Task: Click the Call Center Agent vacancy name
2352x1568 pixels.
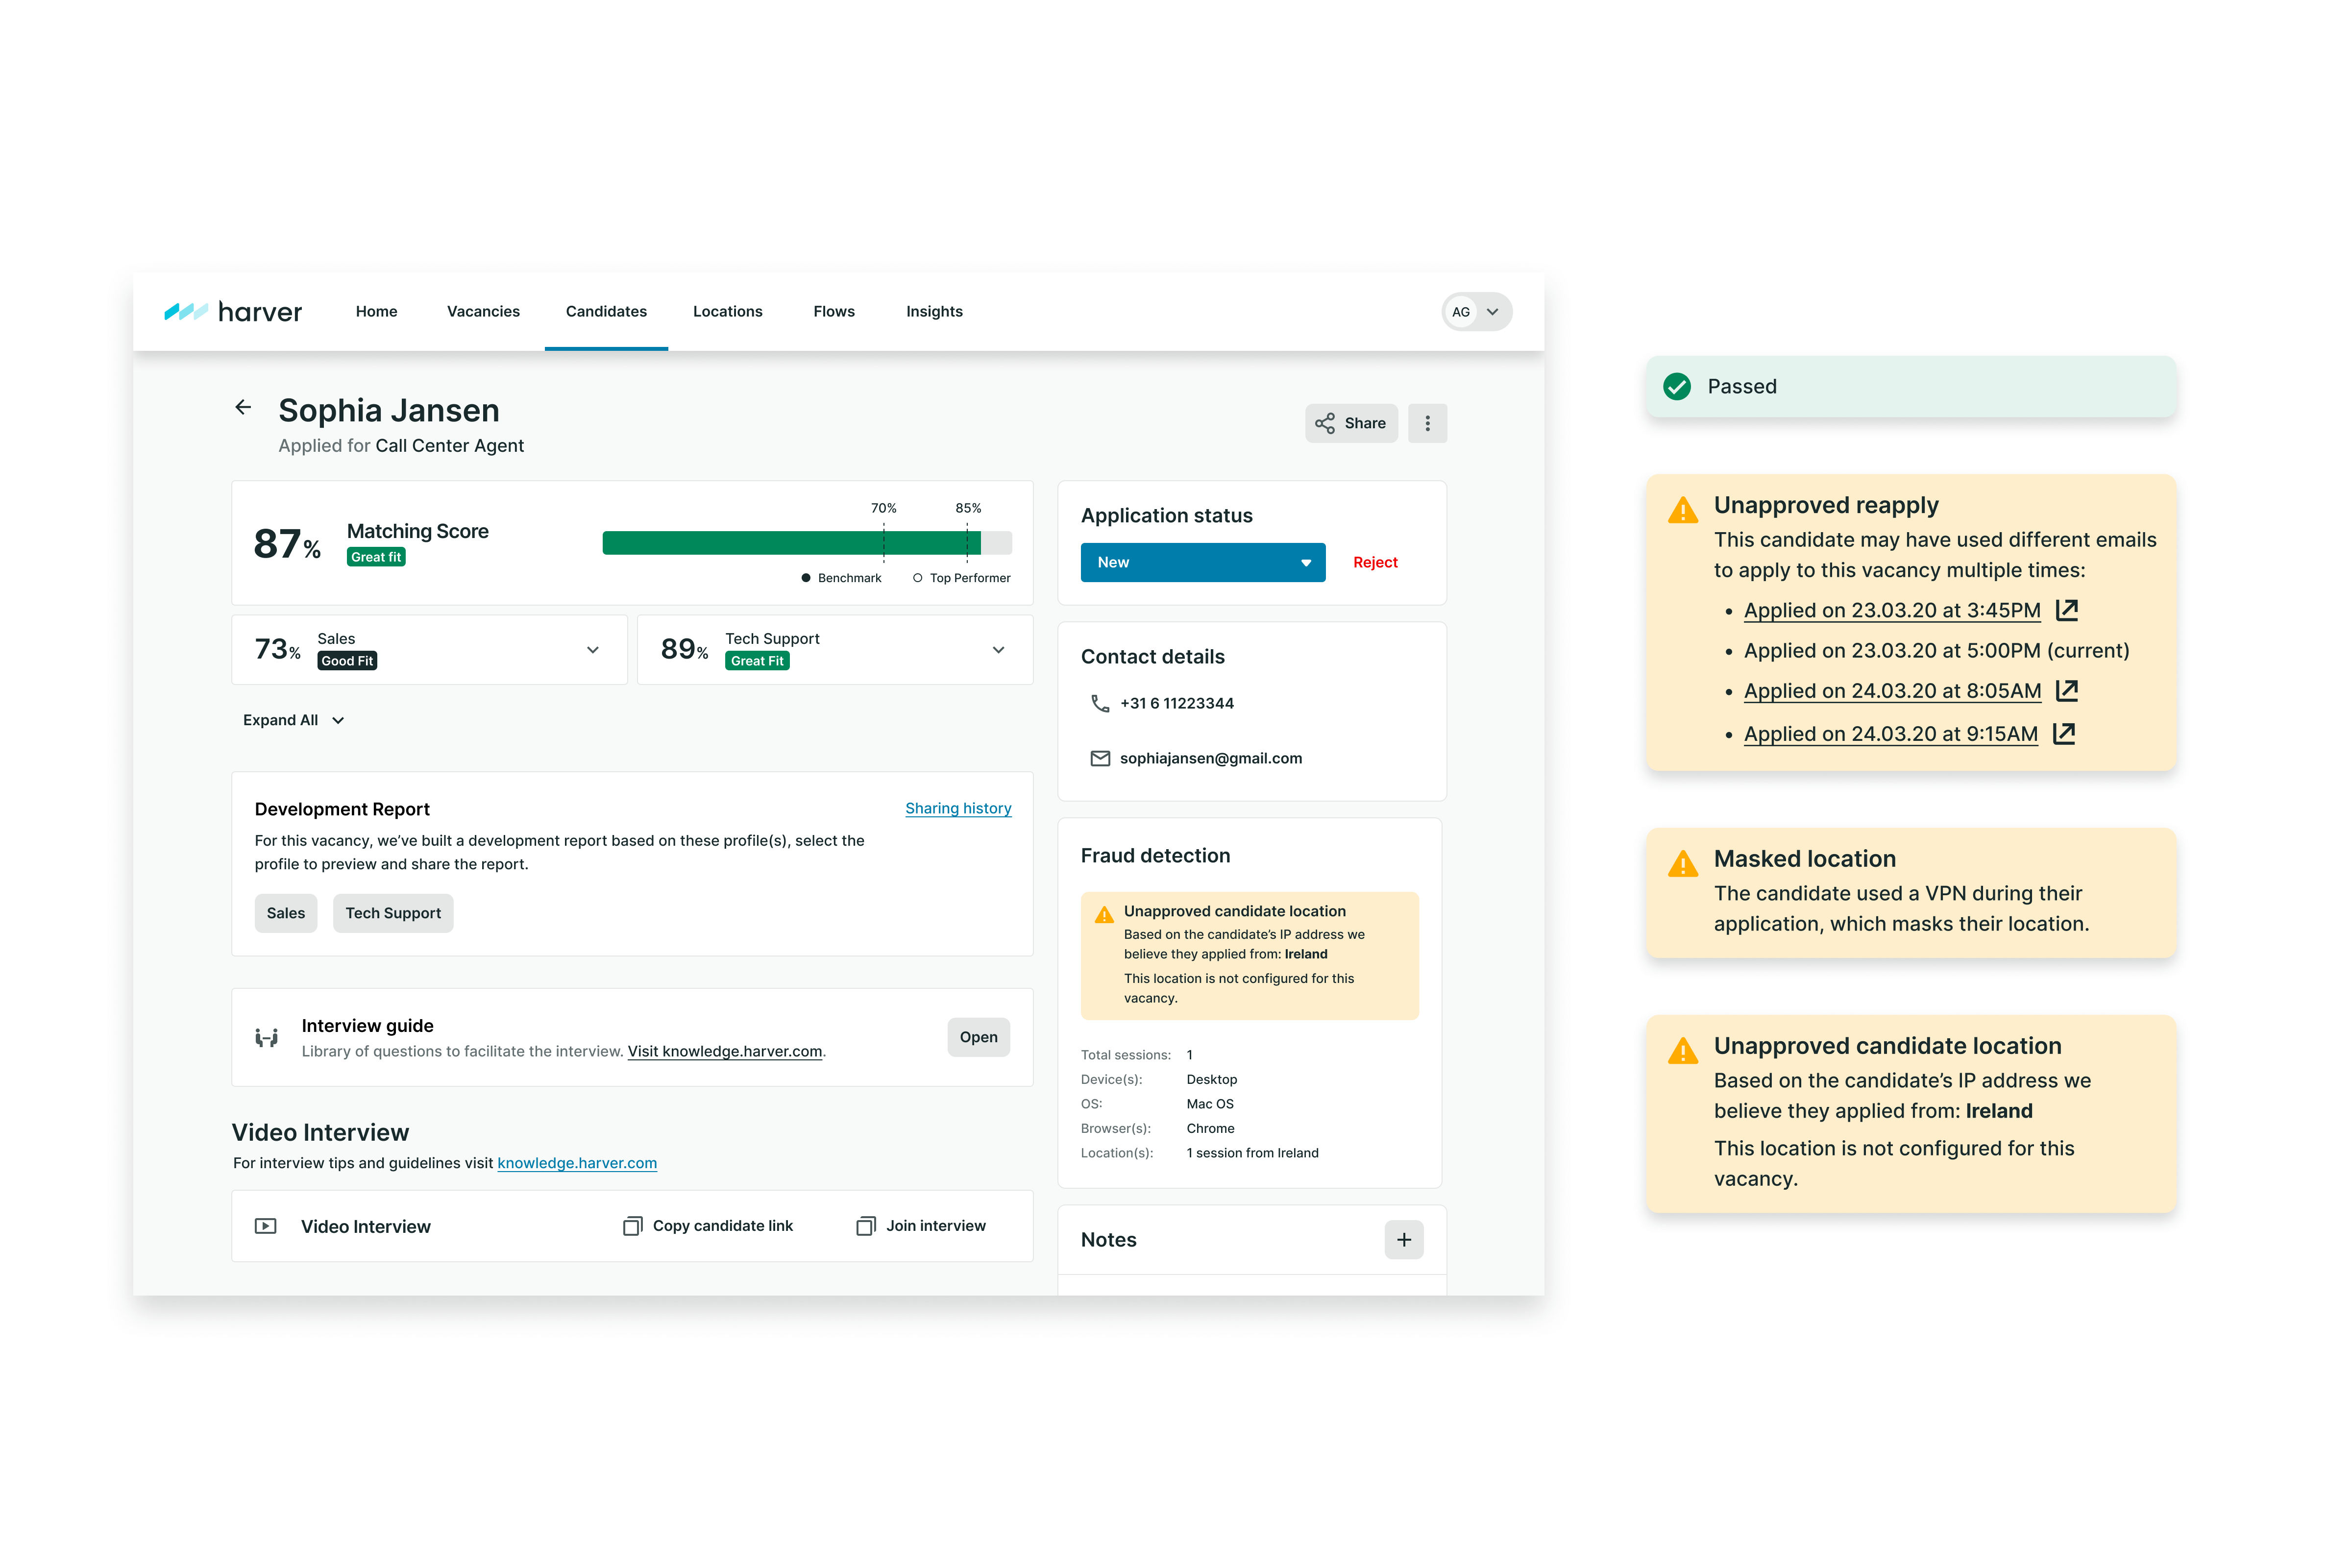Action: 449,446
